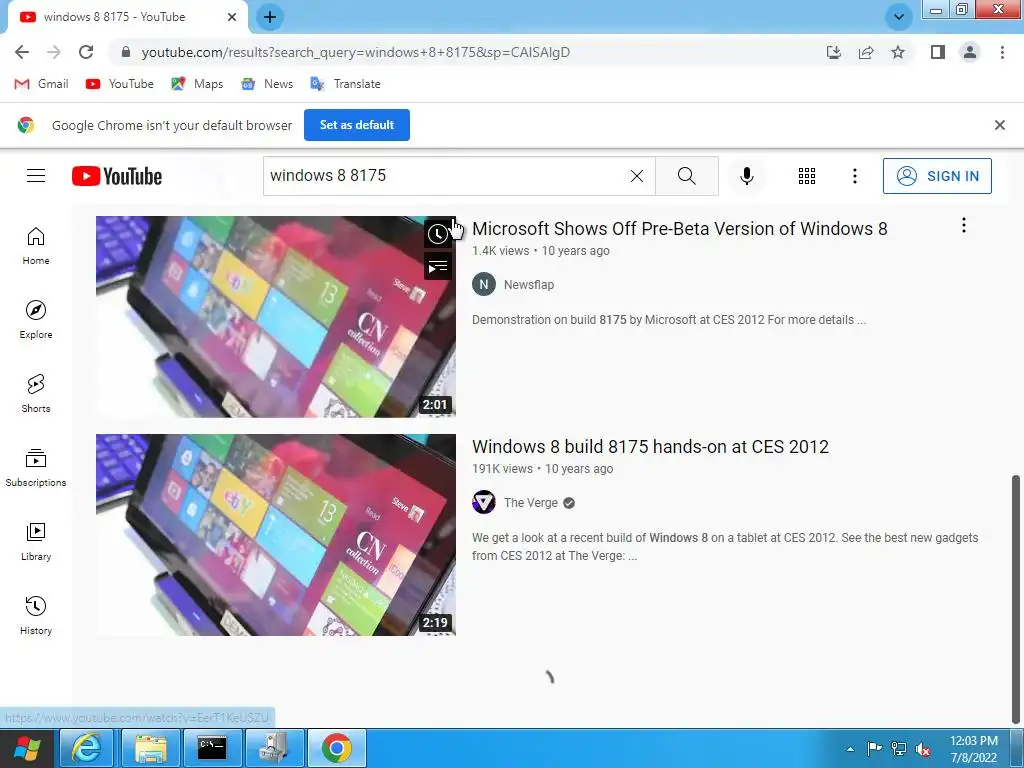Open Explore in the sidebar
1024x768 pixels.
(x=36, y=320)
